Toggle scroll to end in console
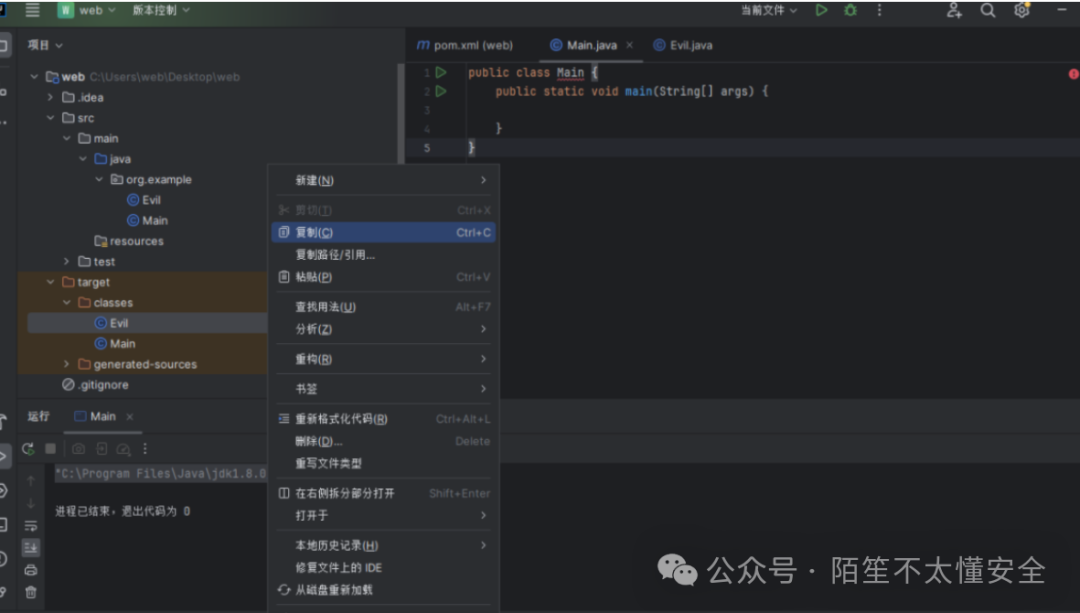Screen dimensions: 1080x613 [x=31, y=548]
